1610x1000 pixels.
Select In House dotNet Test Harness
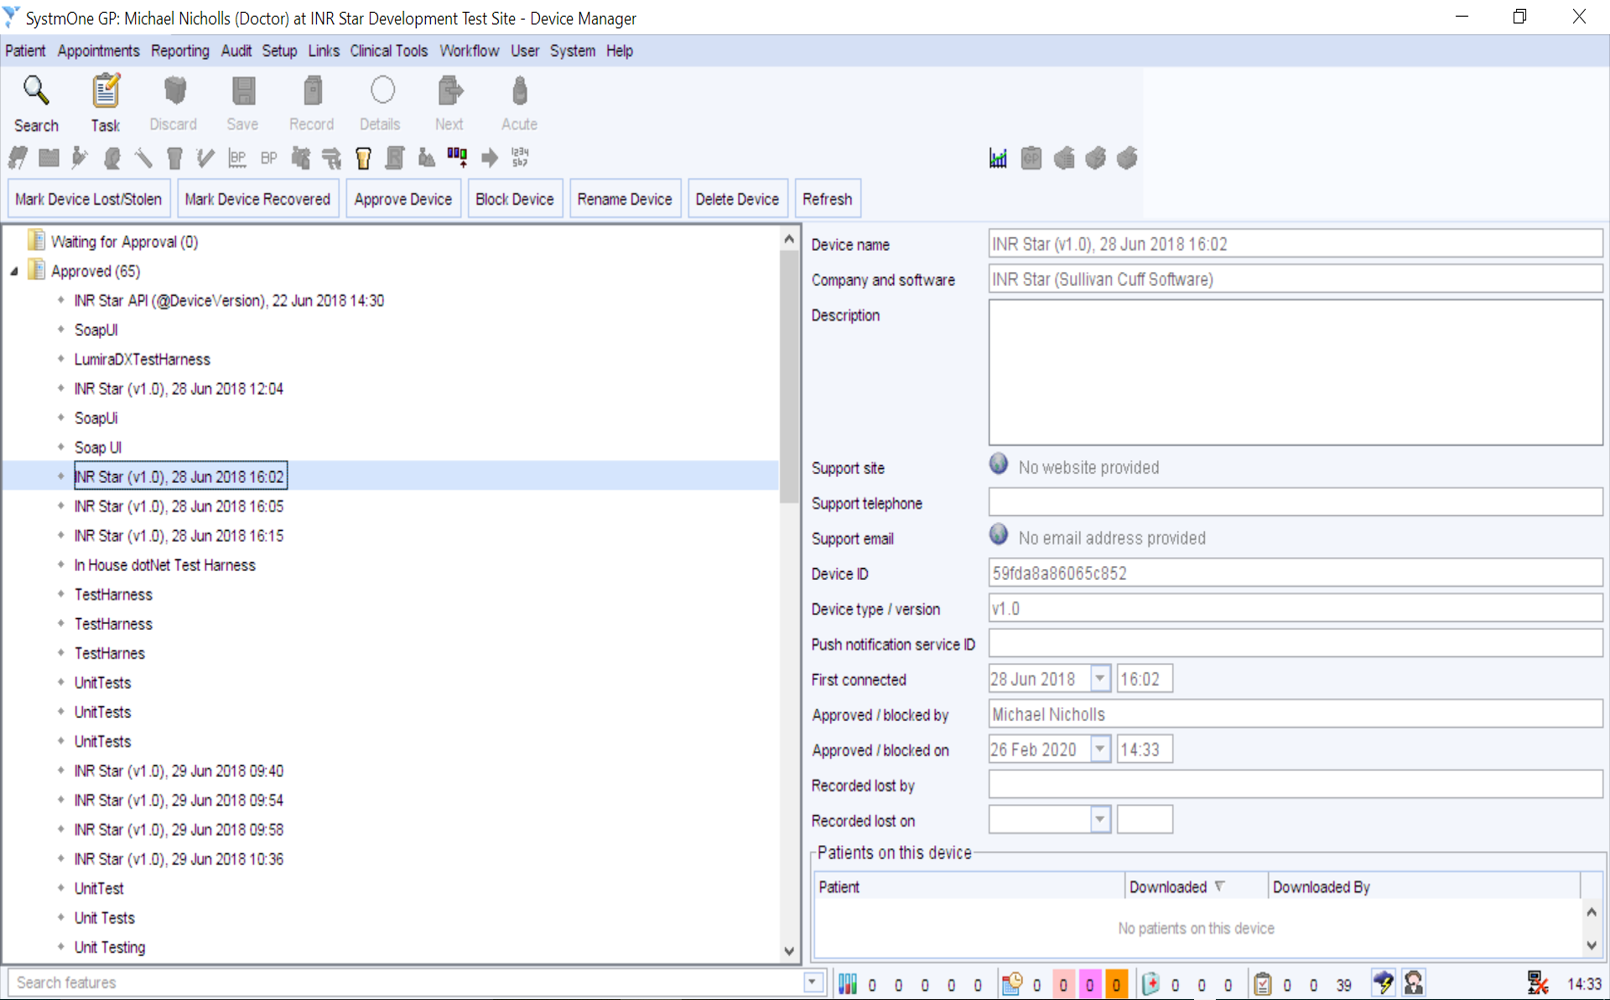(165, 565)
